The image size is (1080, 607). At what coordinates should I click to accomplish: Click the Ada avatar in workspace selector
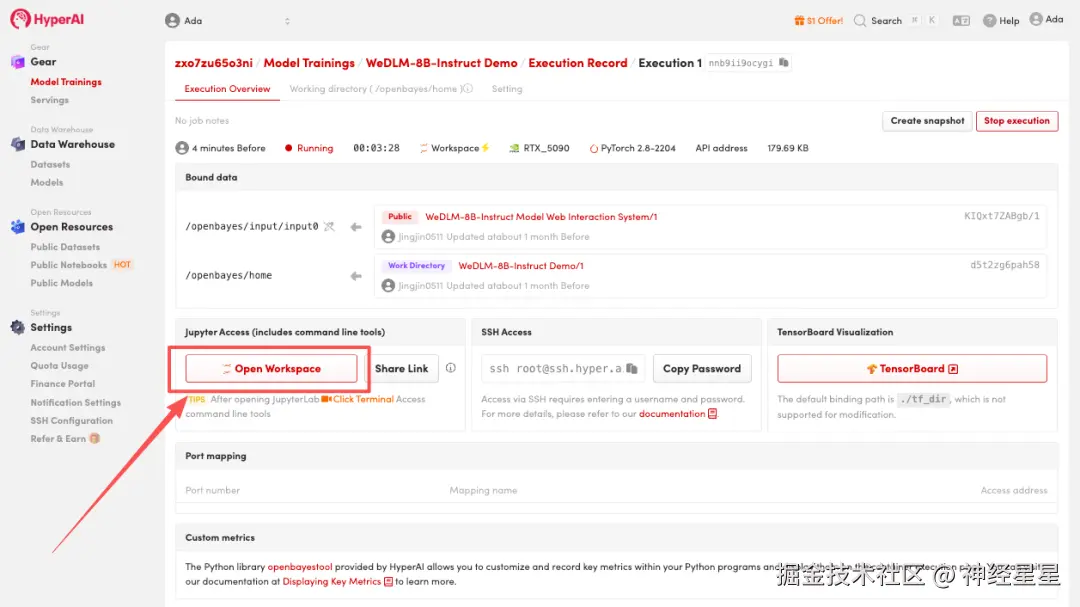[x=172, y=21]
